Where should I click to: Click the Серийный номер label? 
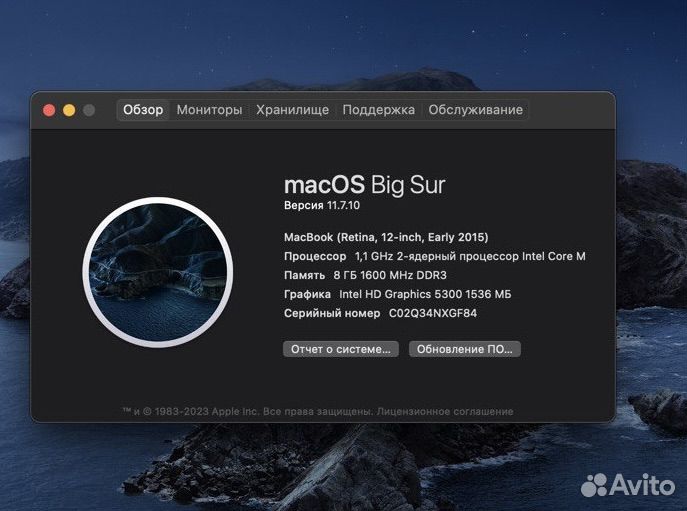point(332,313)
